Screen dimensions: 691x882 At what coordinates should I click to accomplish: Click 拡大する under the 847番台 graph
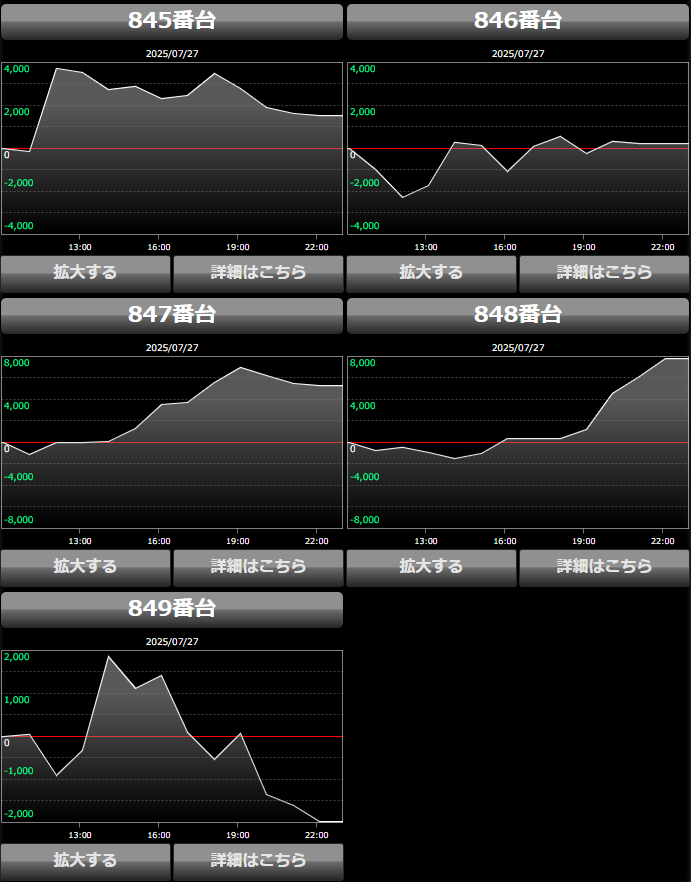[86, 568]
